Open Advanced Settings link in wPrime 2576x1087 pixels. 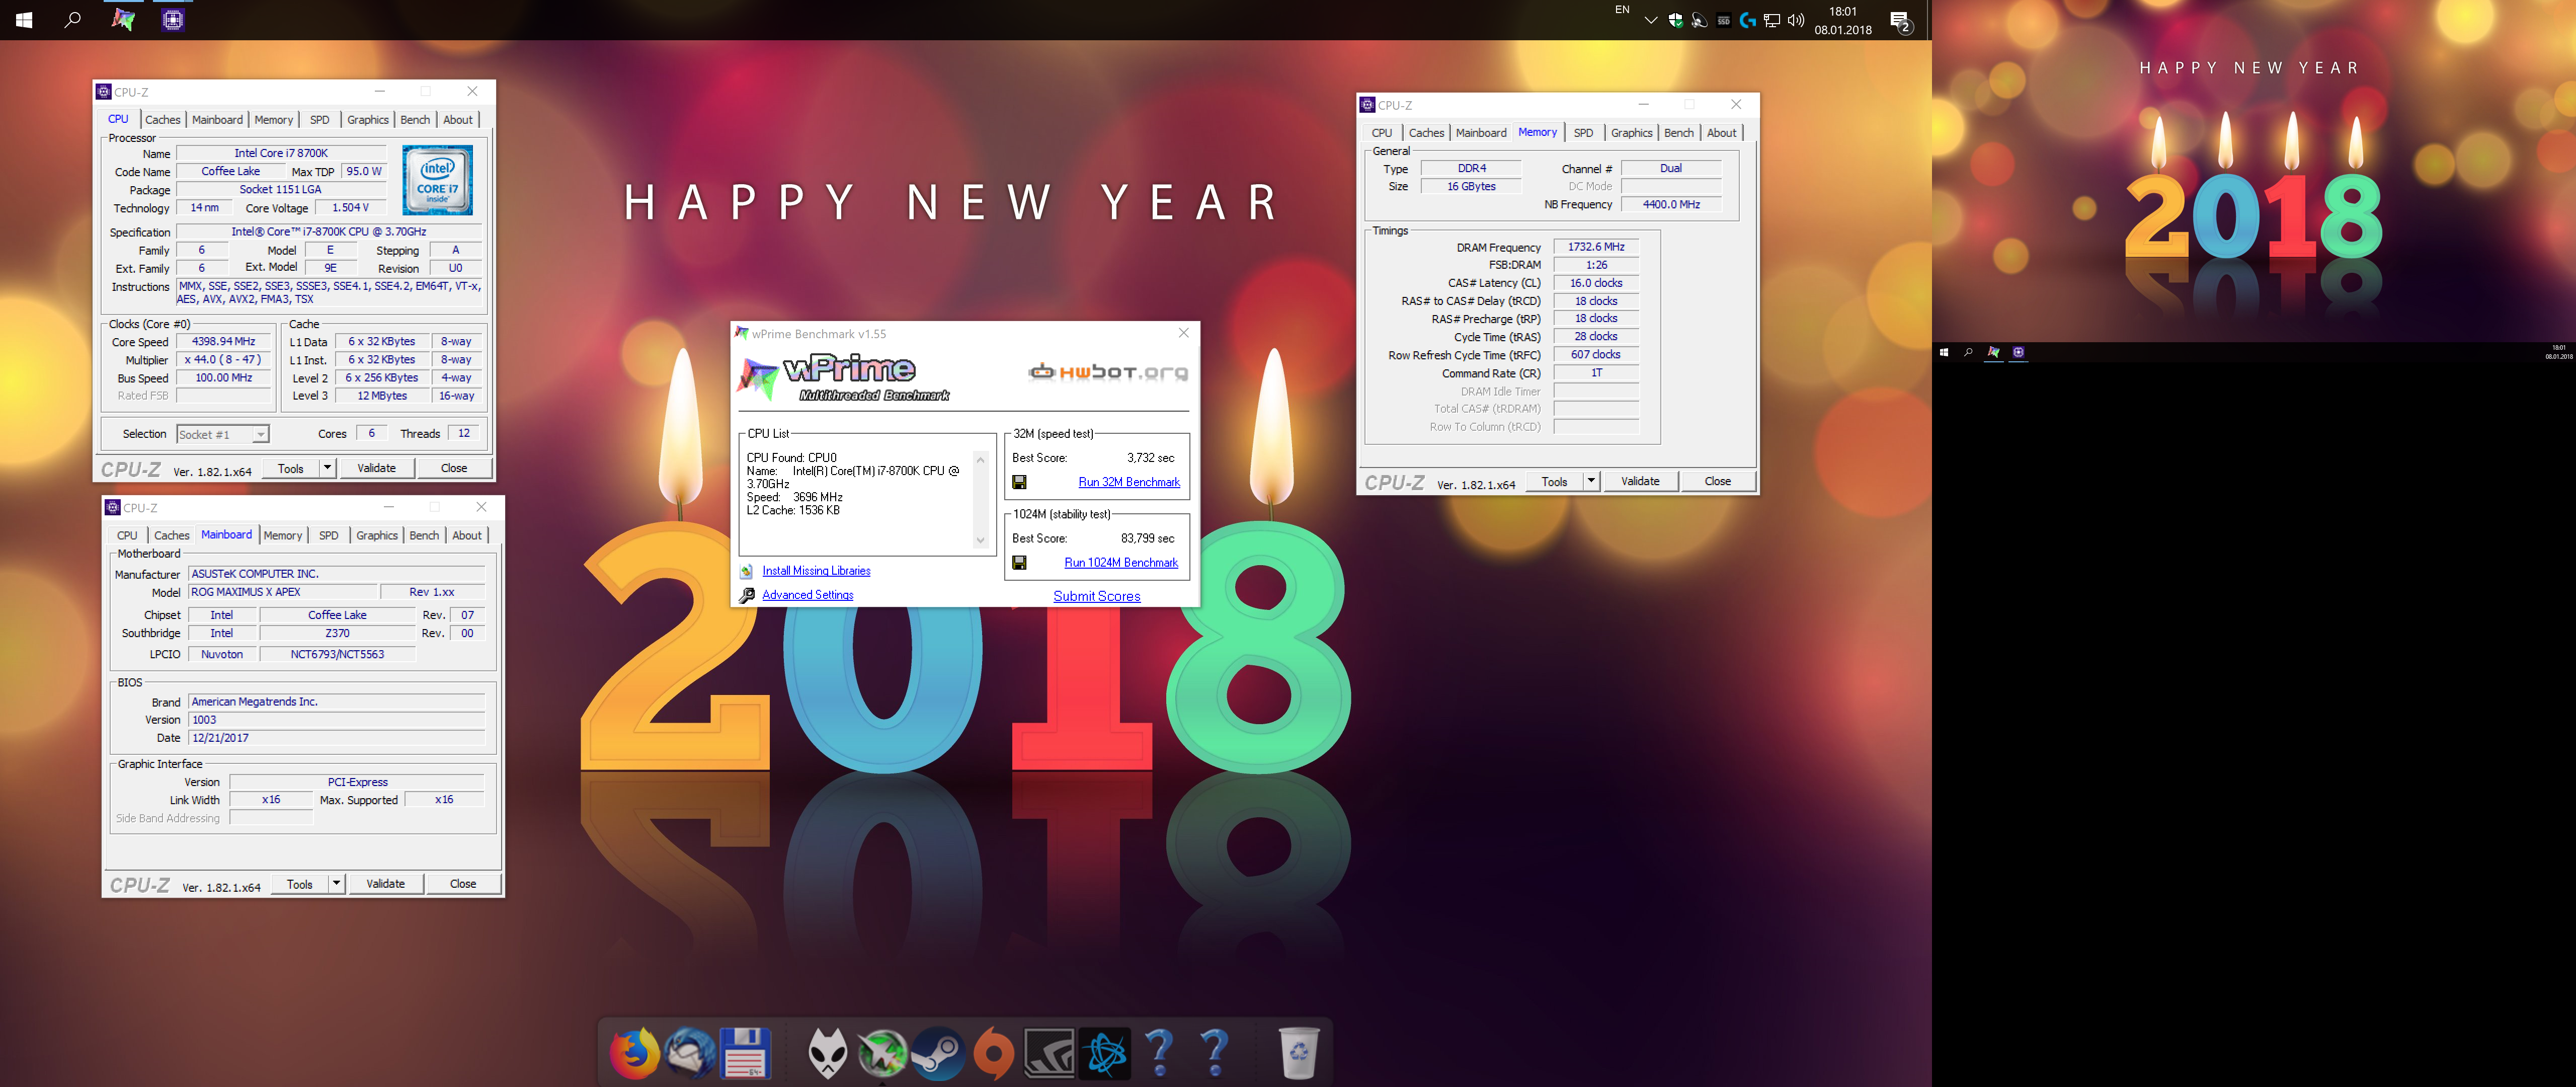pyautogui.click(x=807, y=595)
